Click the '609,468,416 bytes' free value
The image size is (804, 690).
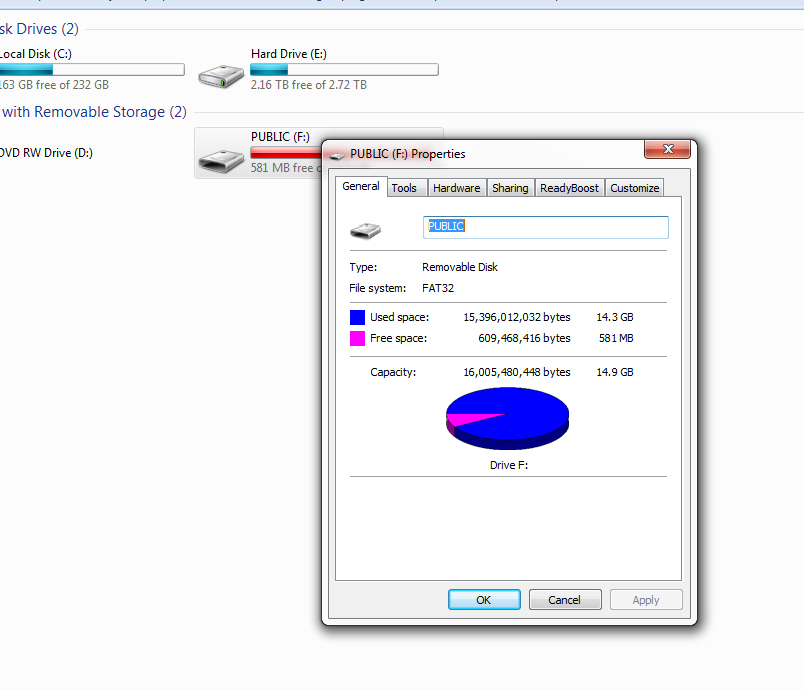(x=524, y=338)
